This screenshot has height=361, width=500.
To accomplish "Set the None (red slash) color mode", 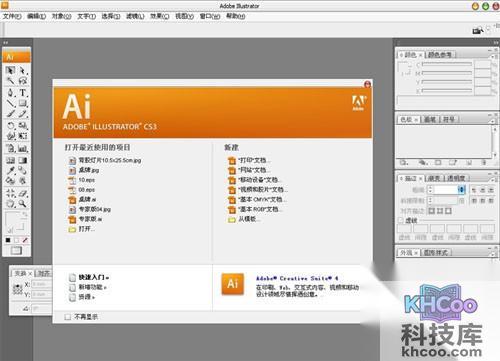I will coord(25,240).
